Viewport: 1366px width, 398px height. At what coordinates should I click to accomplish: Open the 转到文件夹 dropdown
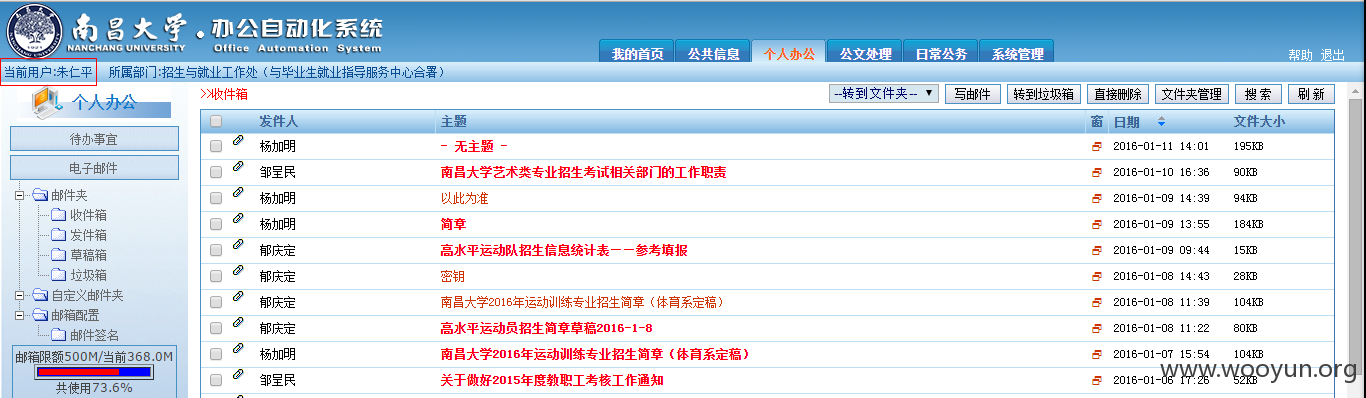point(883,94)
